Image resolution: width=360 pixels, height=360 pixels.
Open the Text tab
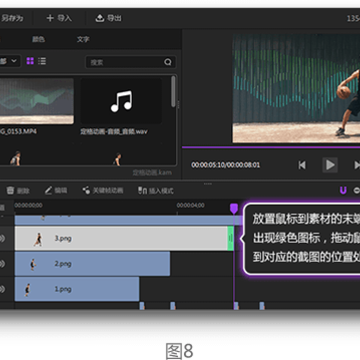coord(83,39)
